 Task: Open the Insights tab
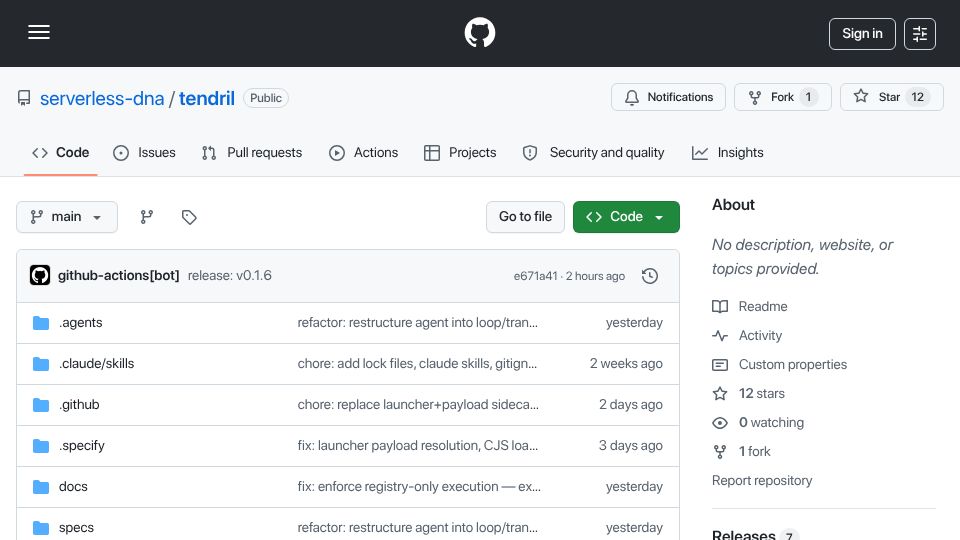coord(728,152)
